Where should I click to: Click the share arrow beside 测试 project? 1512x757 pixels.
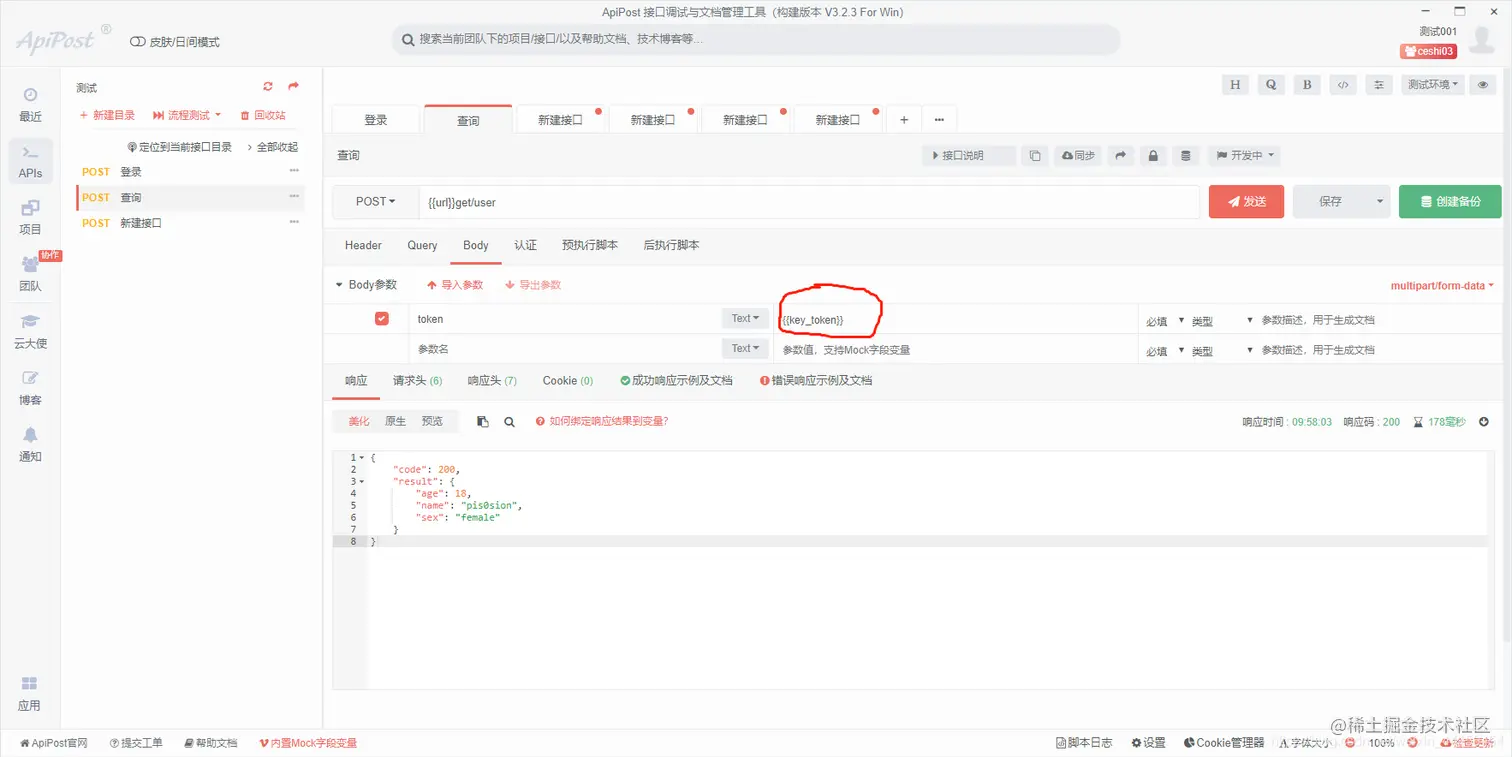coord(293,87)
